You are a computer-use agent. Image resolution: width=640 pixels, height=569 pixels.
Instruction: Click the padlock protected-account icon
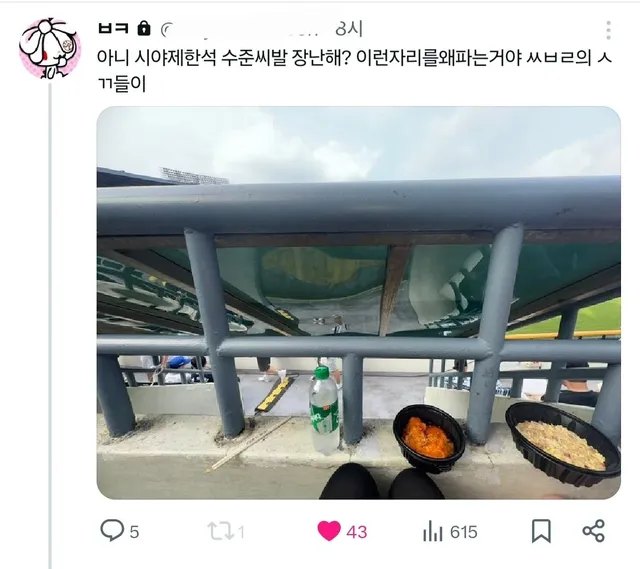pyautogui.click(x=144, y=28)
